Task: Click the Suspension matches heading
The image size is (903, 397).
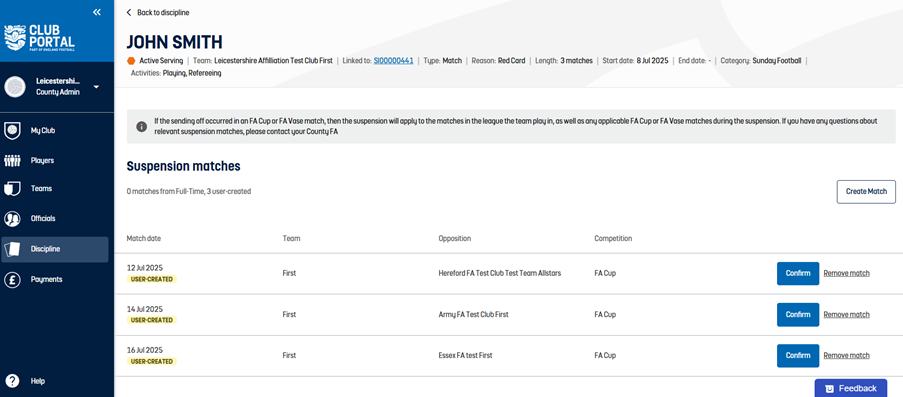Action: [183, 167]
